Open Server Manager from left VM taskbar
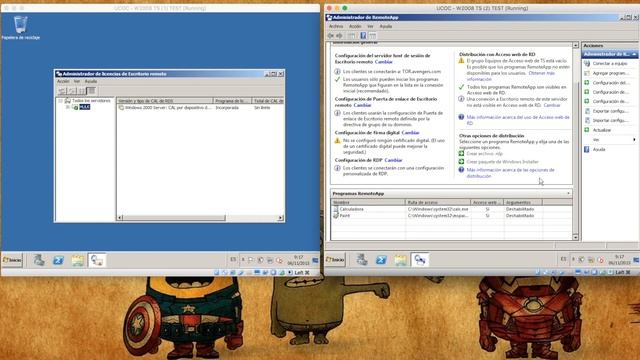The image size is (640, 360). 39,260
